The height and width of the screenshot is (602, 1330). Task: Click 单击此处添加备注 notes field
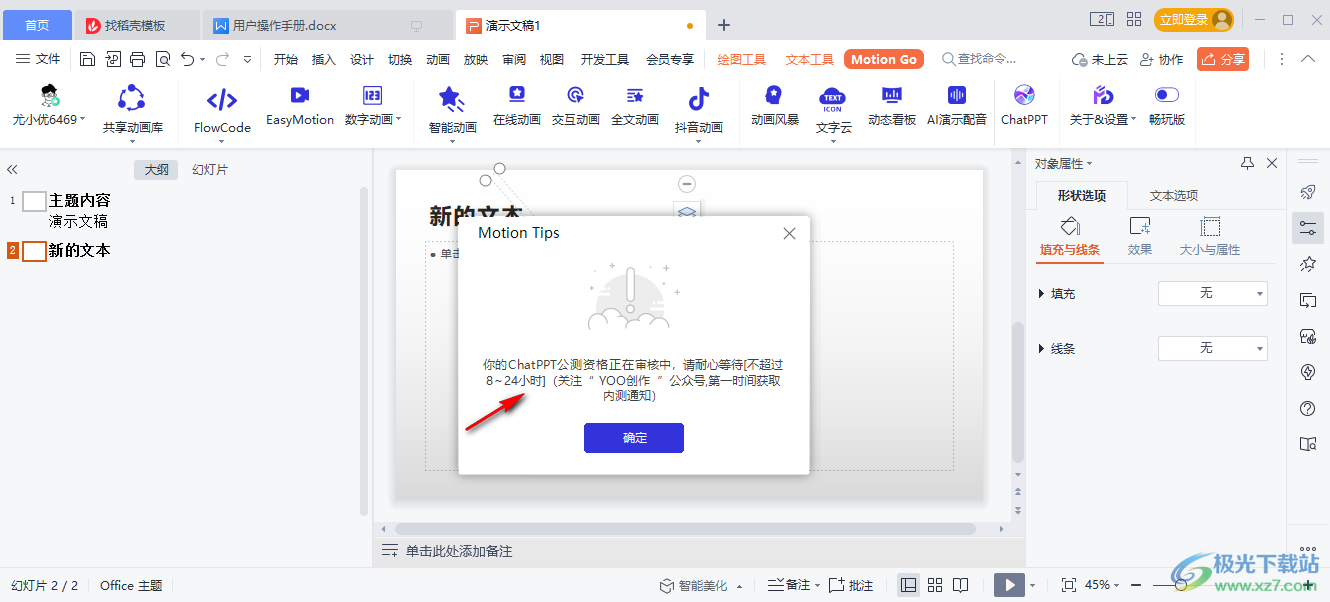459,551
